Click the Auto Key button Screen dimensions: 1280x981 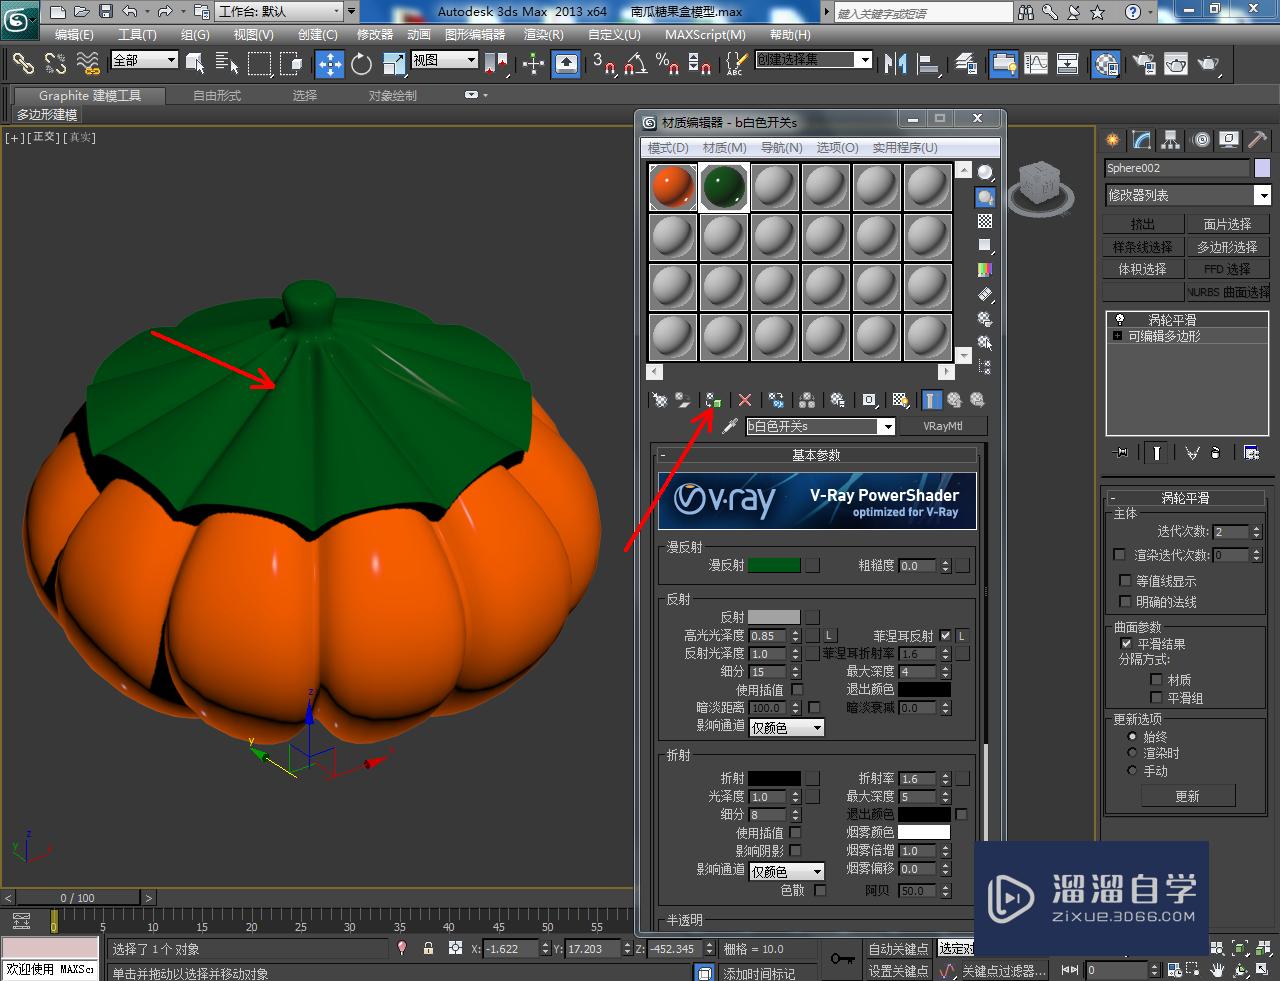point(898,949)
